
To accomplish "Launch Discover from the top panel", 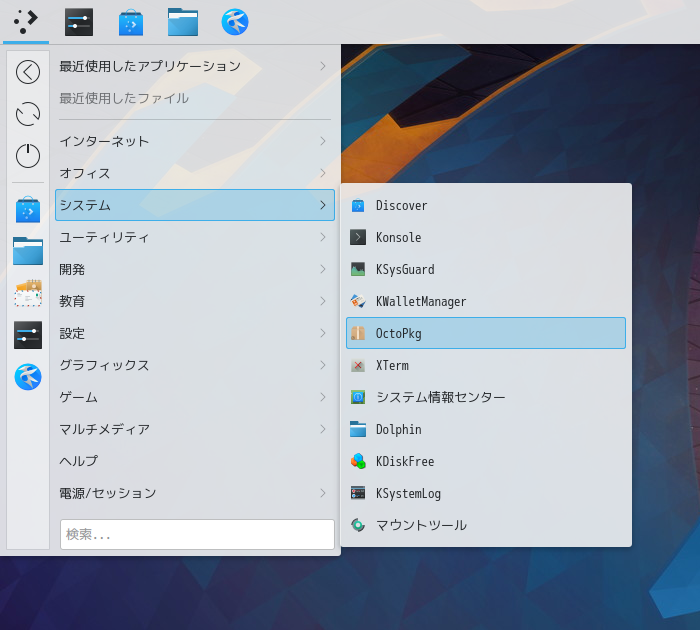I will pyautogui.click(x=131, y=22).
